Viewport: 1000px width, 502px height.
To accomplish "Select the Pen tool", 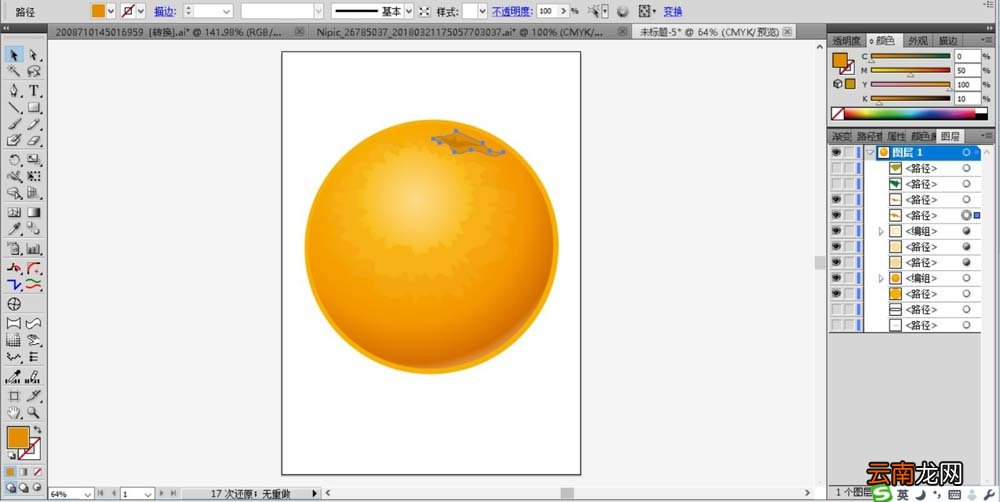I will (14, 91).
